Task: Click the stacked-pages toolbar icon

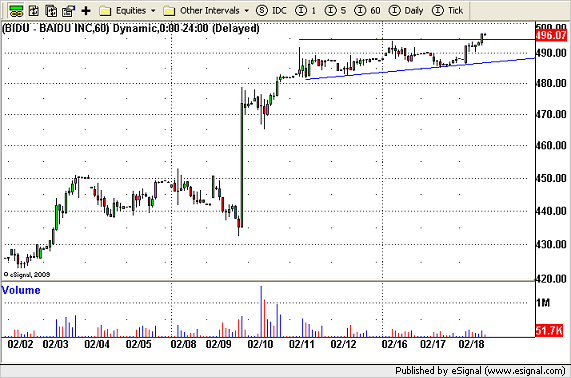Action: click(51, 11)
